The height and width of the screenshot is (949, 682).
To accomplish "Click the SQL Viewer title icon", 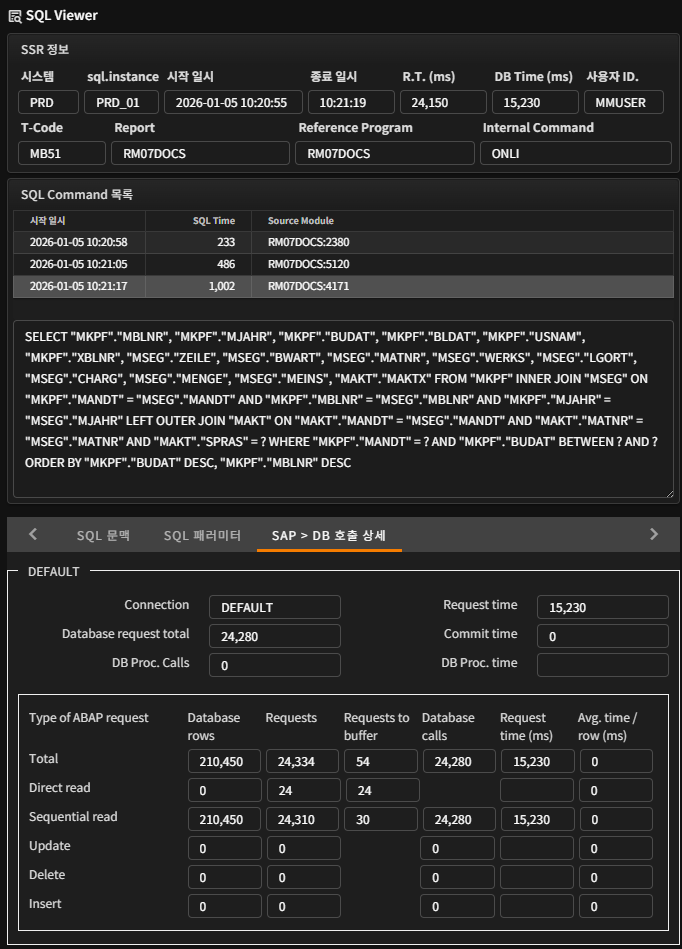I will [15, 16].
